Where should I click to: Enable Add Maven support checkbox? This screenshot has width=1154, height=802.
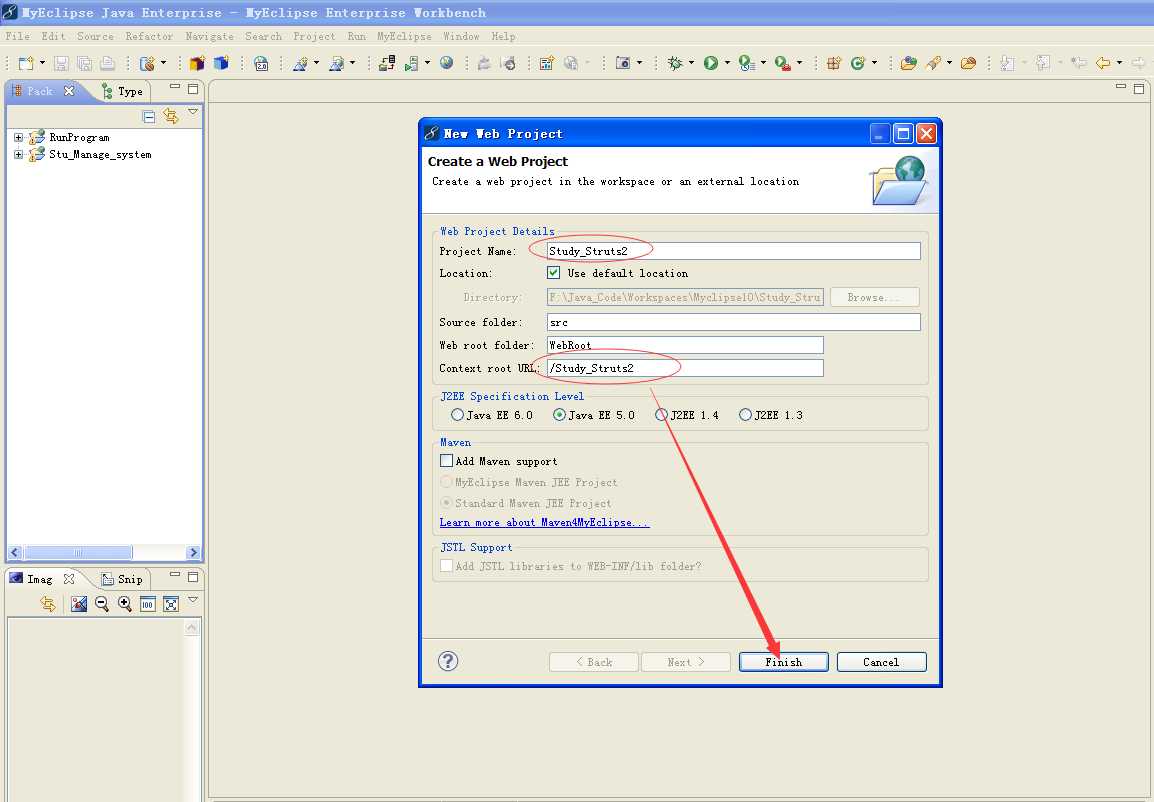pyautogui.click(x=446, y=461)
